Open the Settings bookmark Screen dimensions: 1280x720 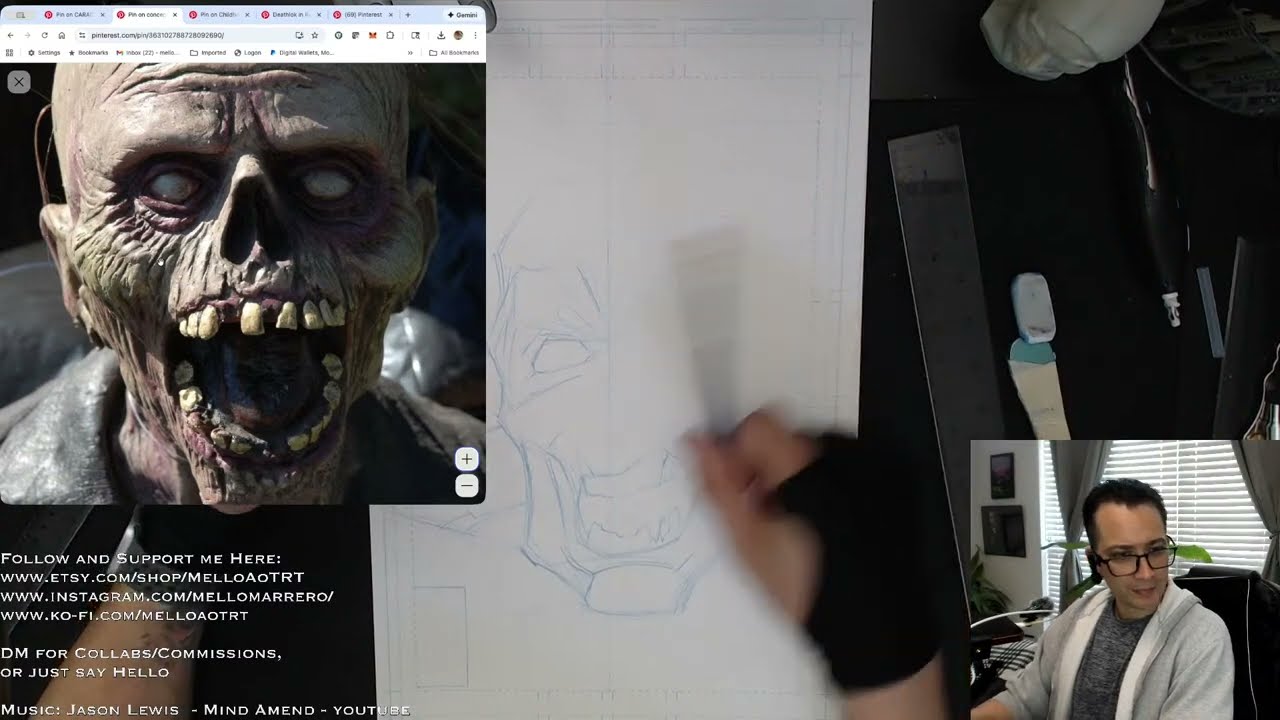[44, 52]
